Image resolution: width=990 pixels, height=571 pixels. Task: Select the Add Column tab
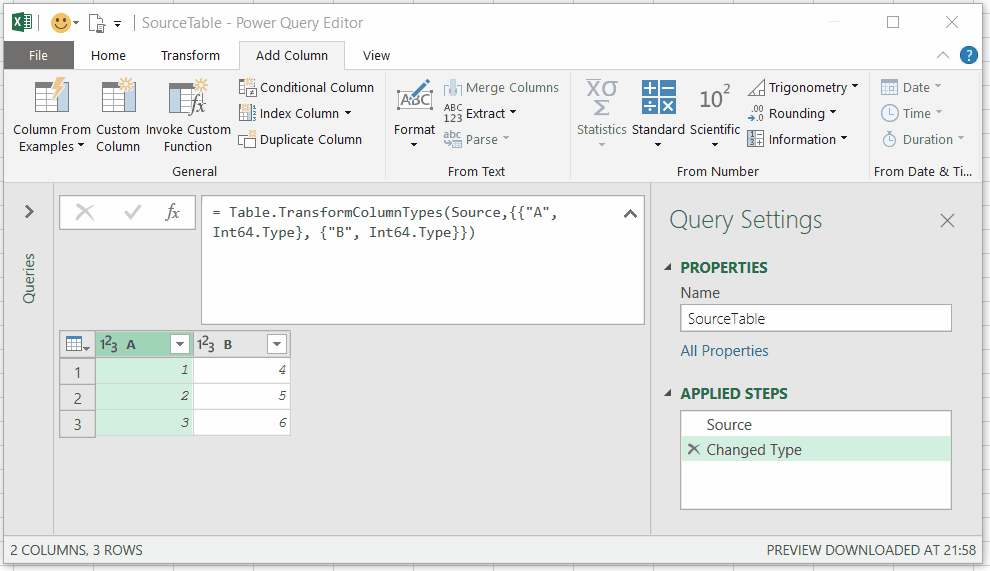coord(292,56)
